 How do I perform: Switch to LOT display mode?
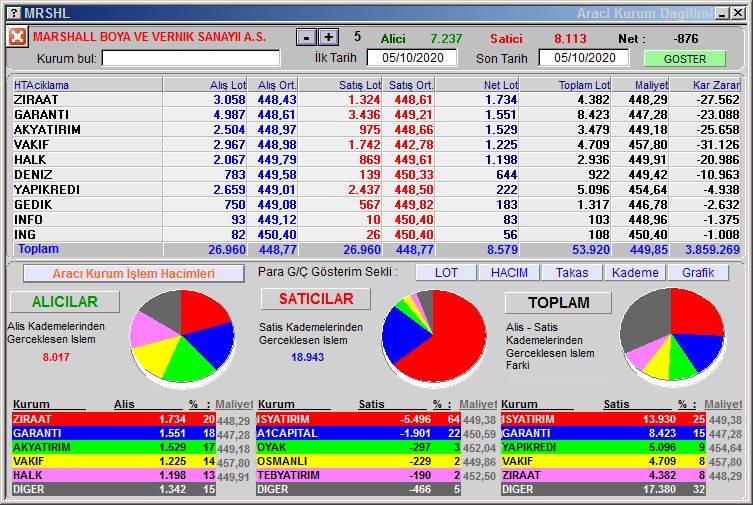click(446, 273)
